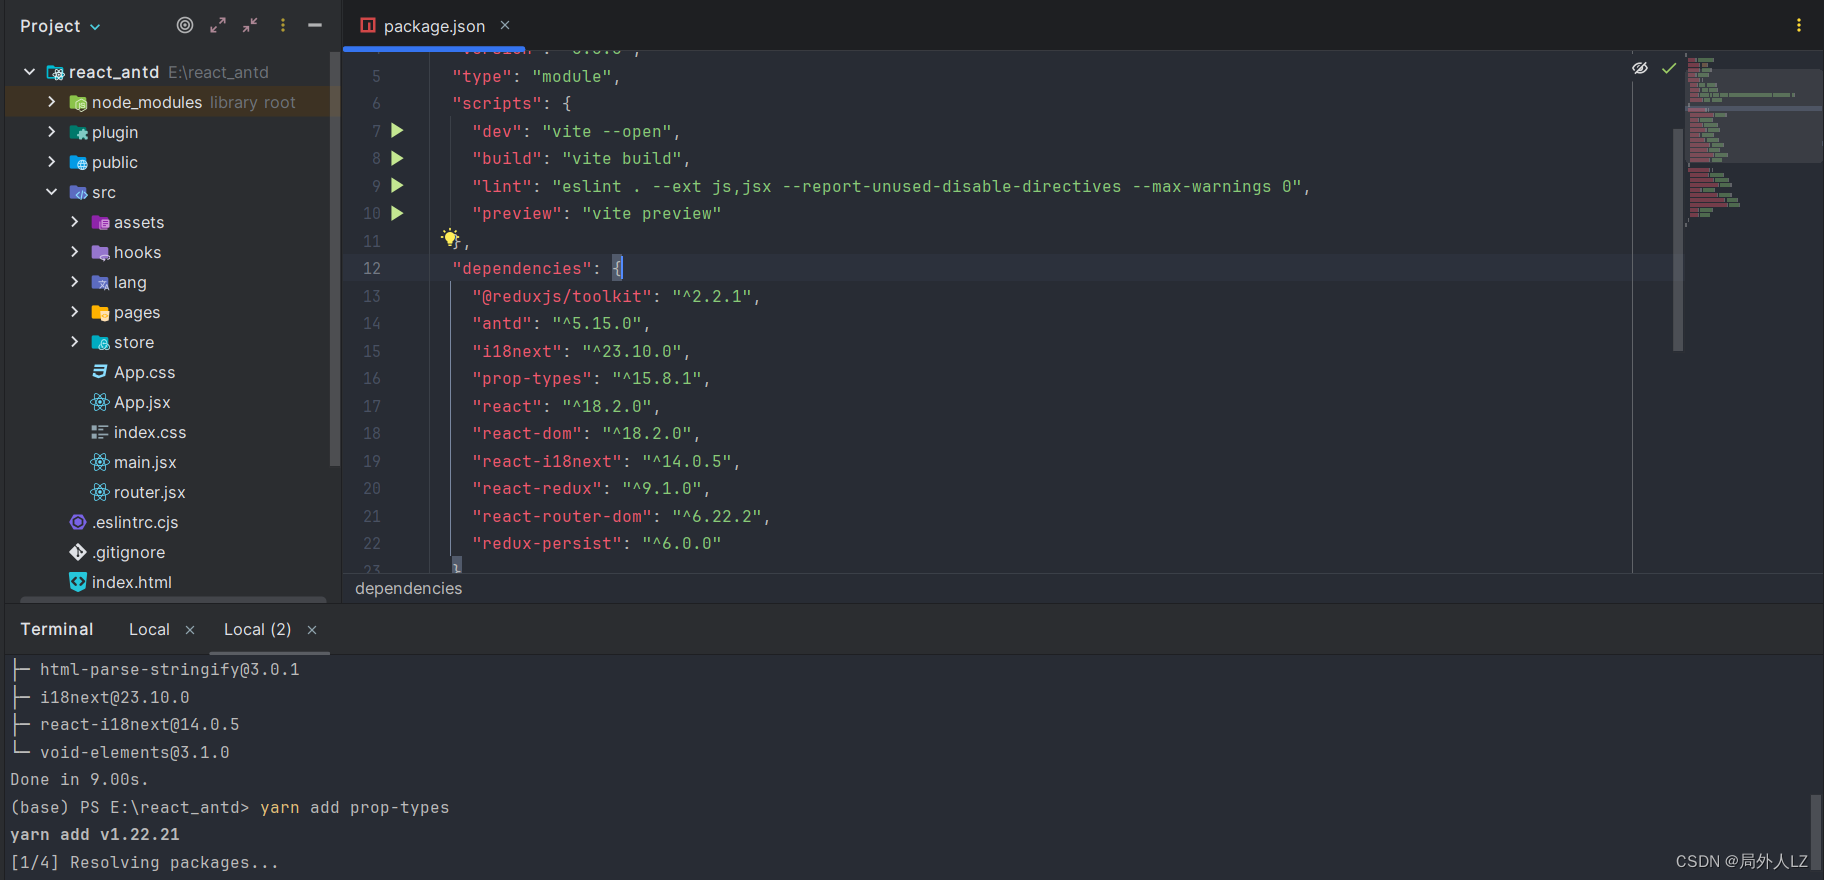The image size is (1824, 880).
Task: Select App.jsx in the project tree
Action: point(142,402)
